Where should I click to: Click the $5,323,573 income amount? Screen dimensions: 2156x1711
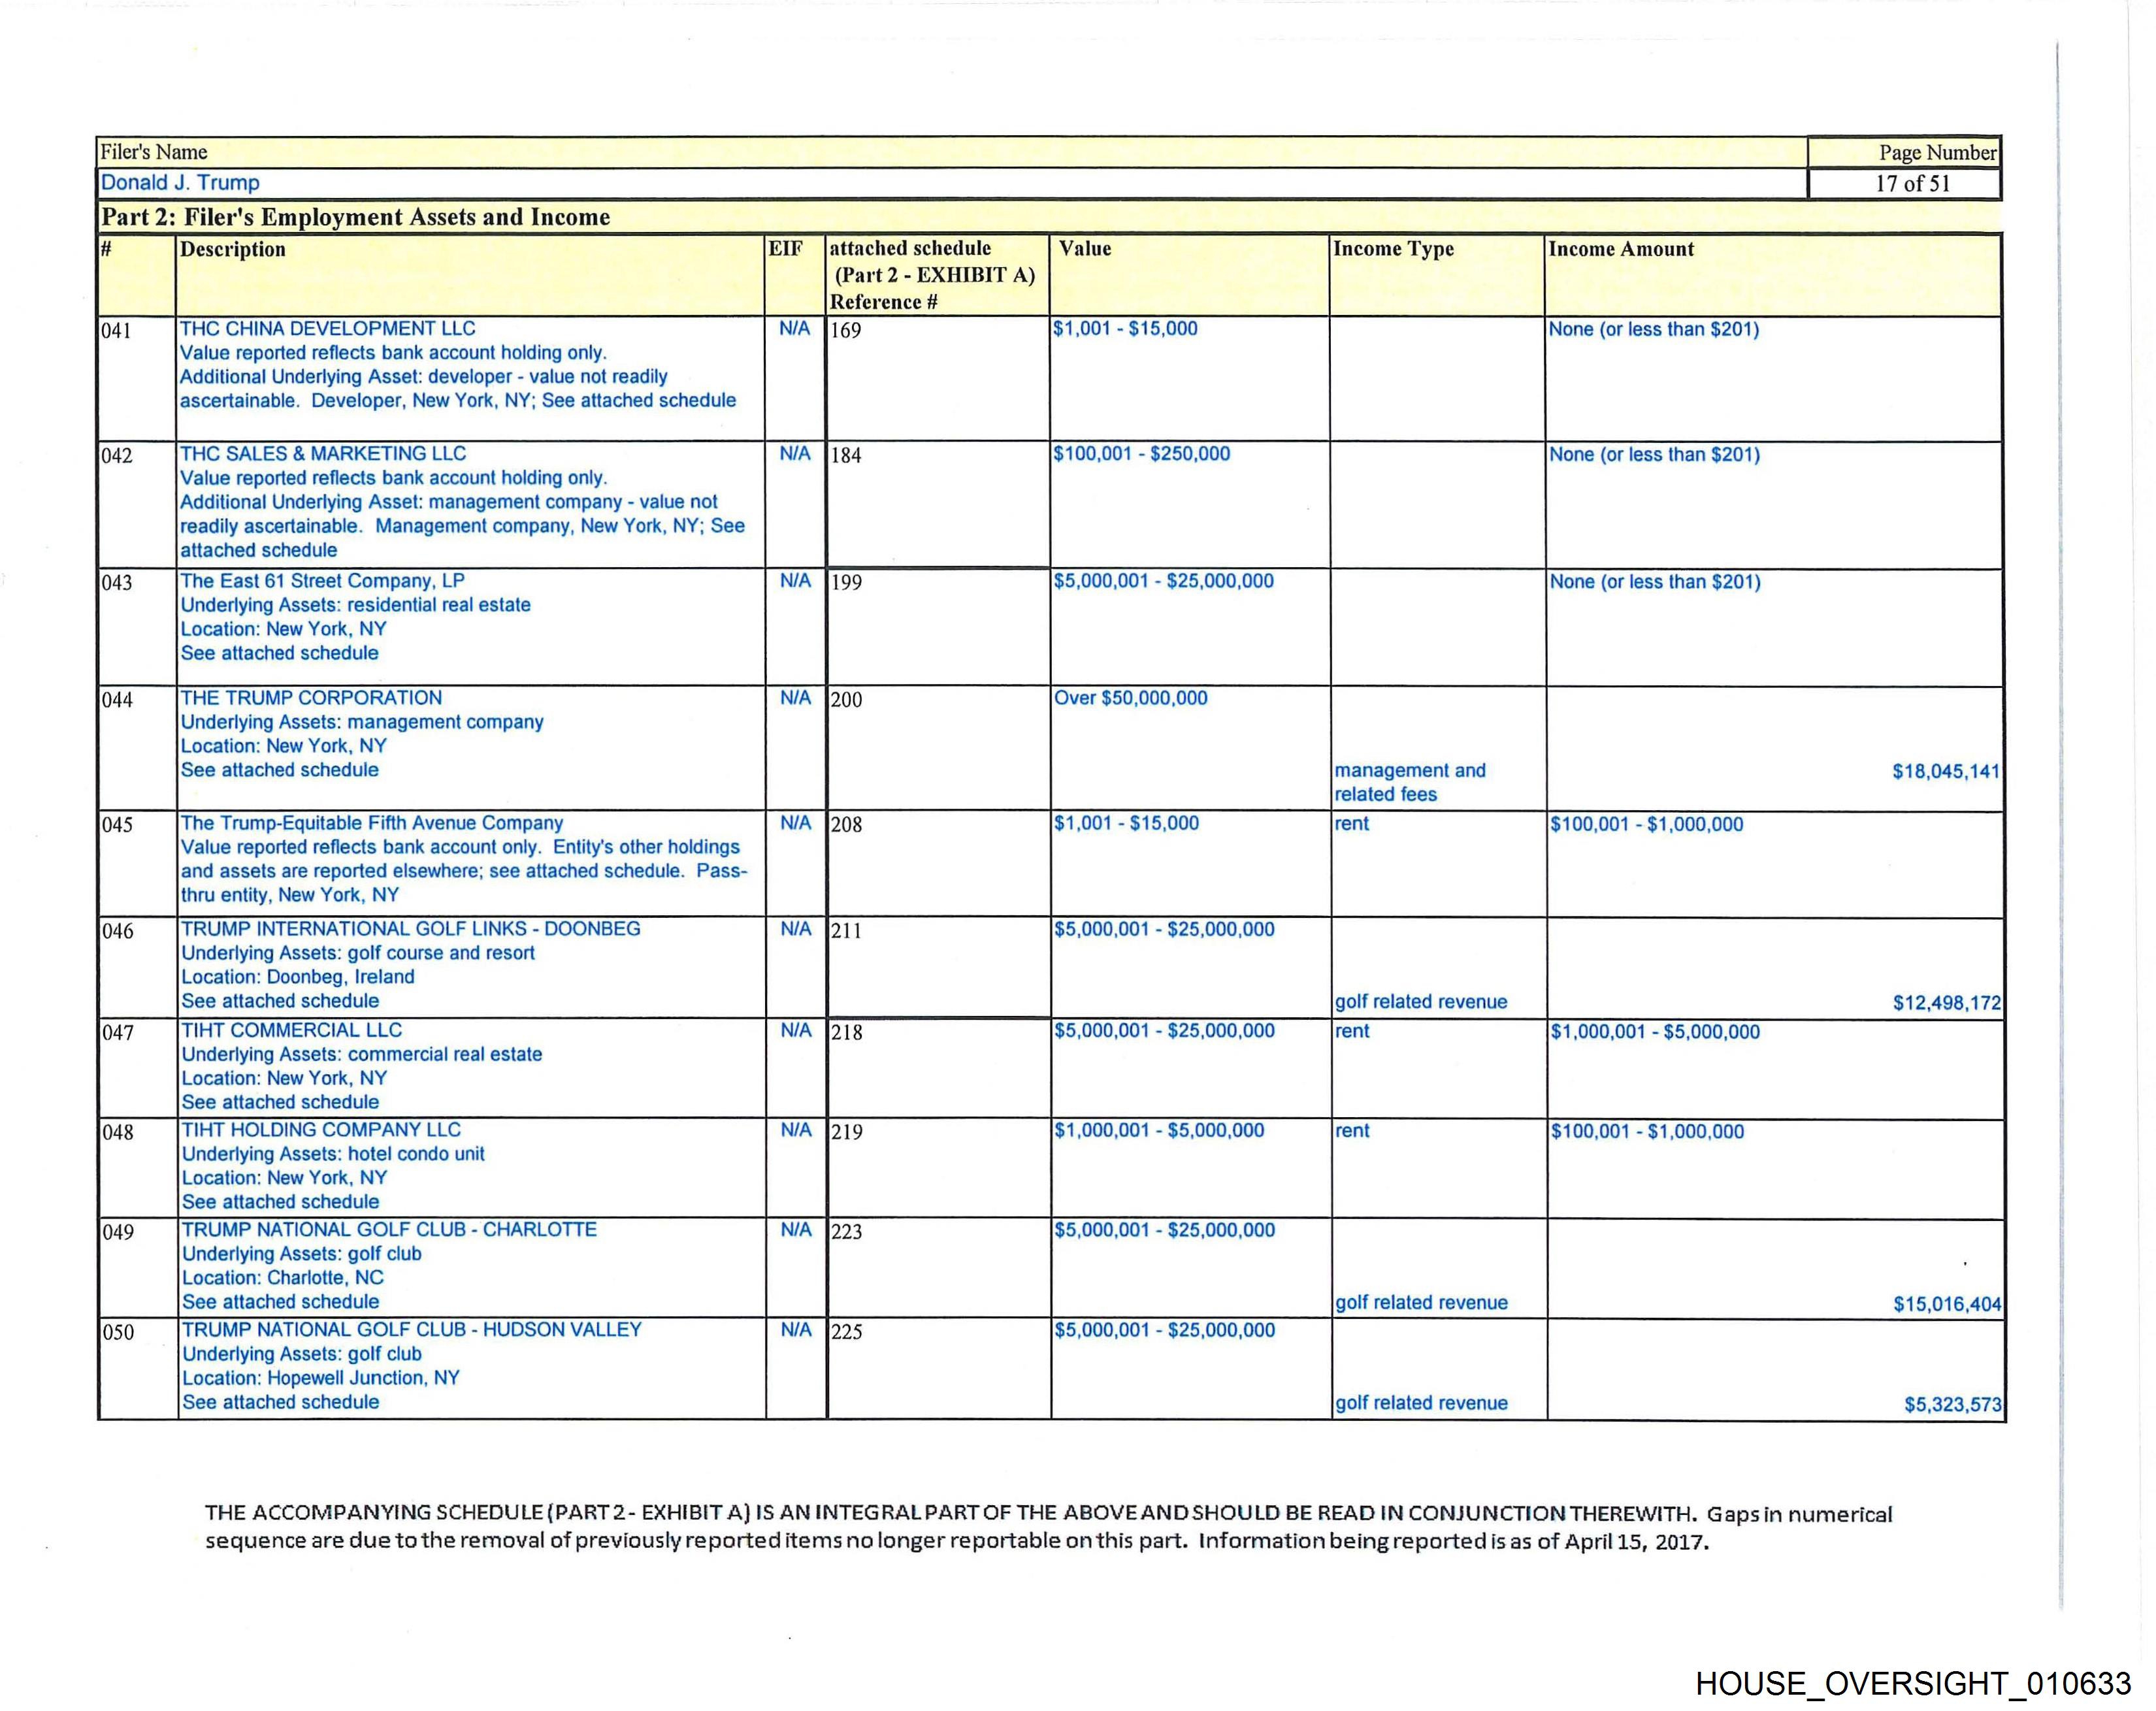pyautogui.click(x=1952, y=1405)
